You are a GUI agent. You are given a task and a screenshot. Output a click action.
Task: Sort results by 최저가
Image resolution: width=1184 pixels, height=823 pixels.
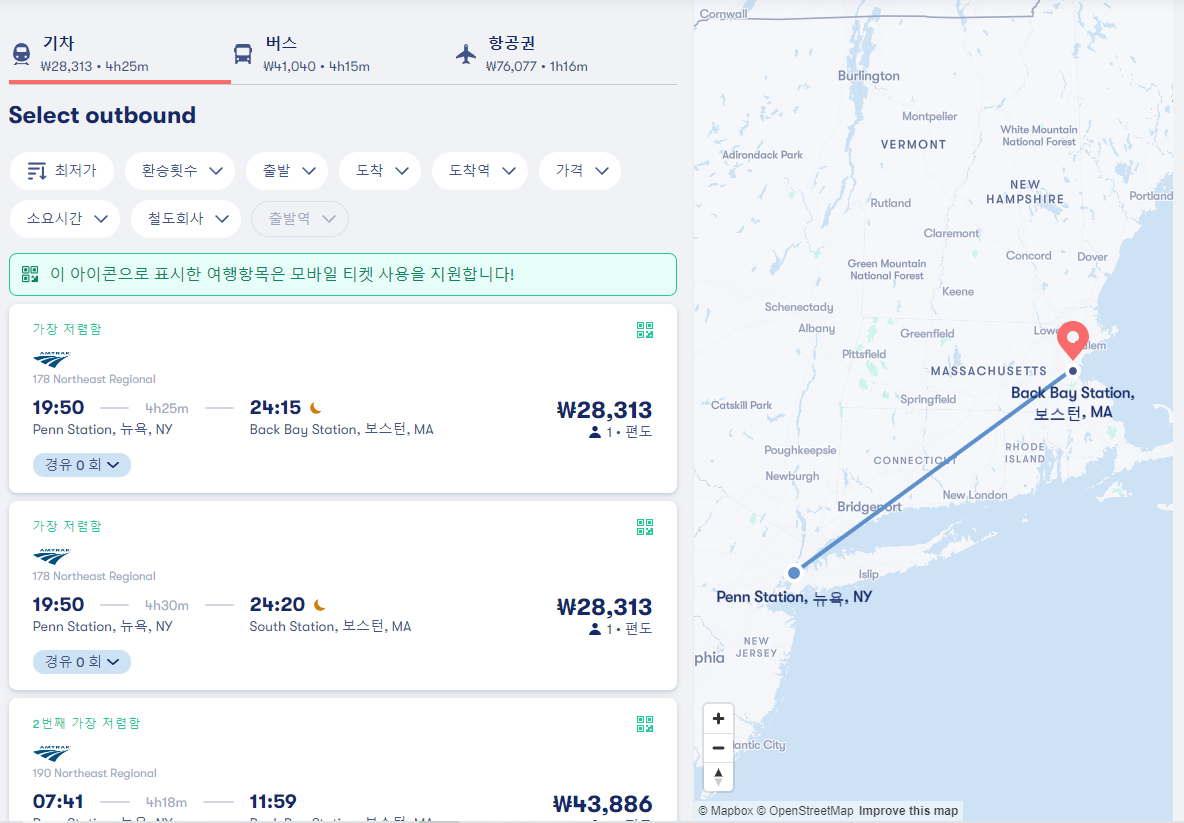pyautogui.click(x=62, y=171)
